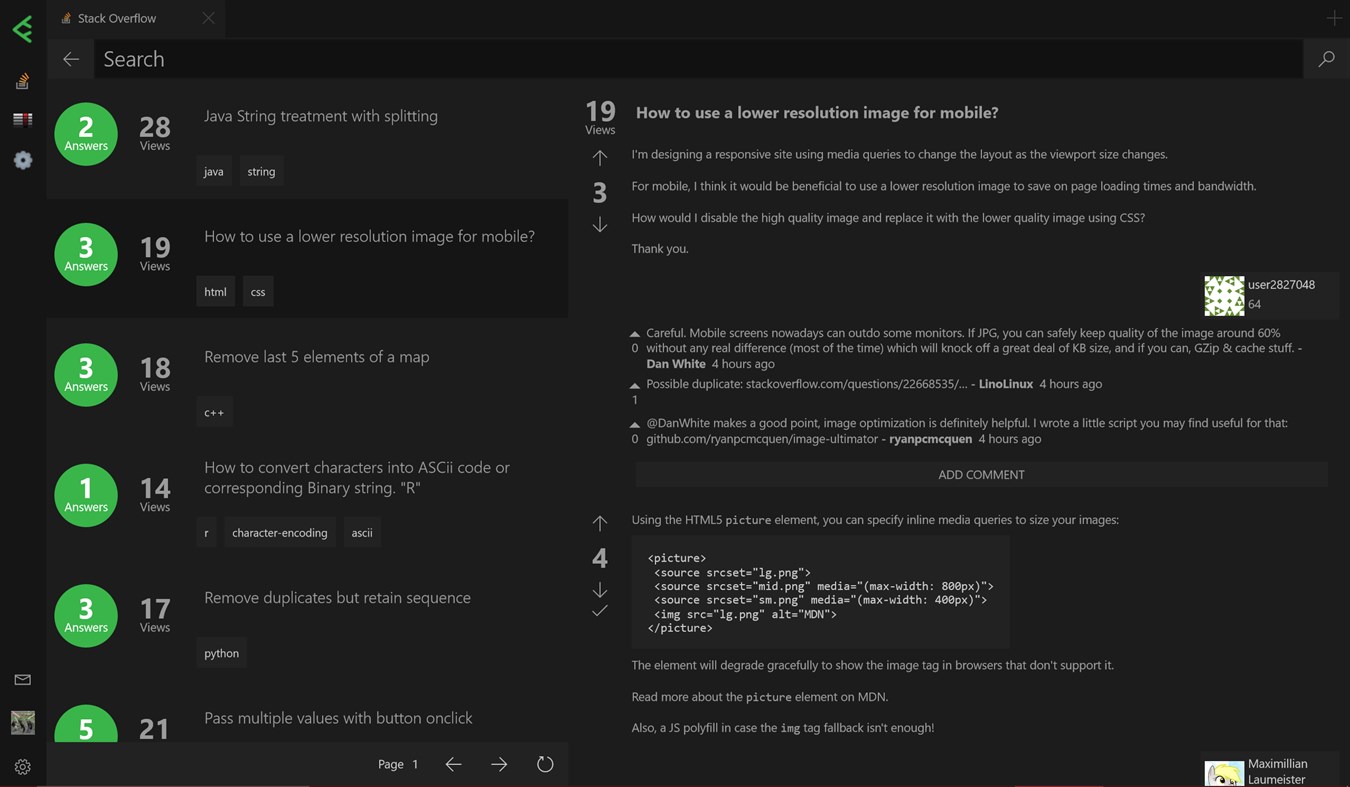The width and height of the screenshot is (1350, 787).
Task: Open question "Remove last 5 elements of a map"
Action: tap(316, 357)
